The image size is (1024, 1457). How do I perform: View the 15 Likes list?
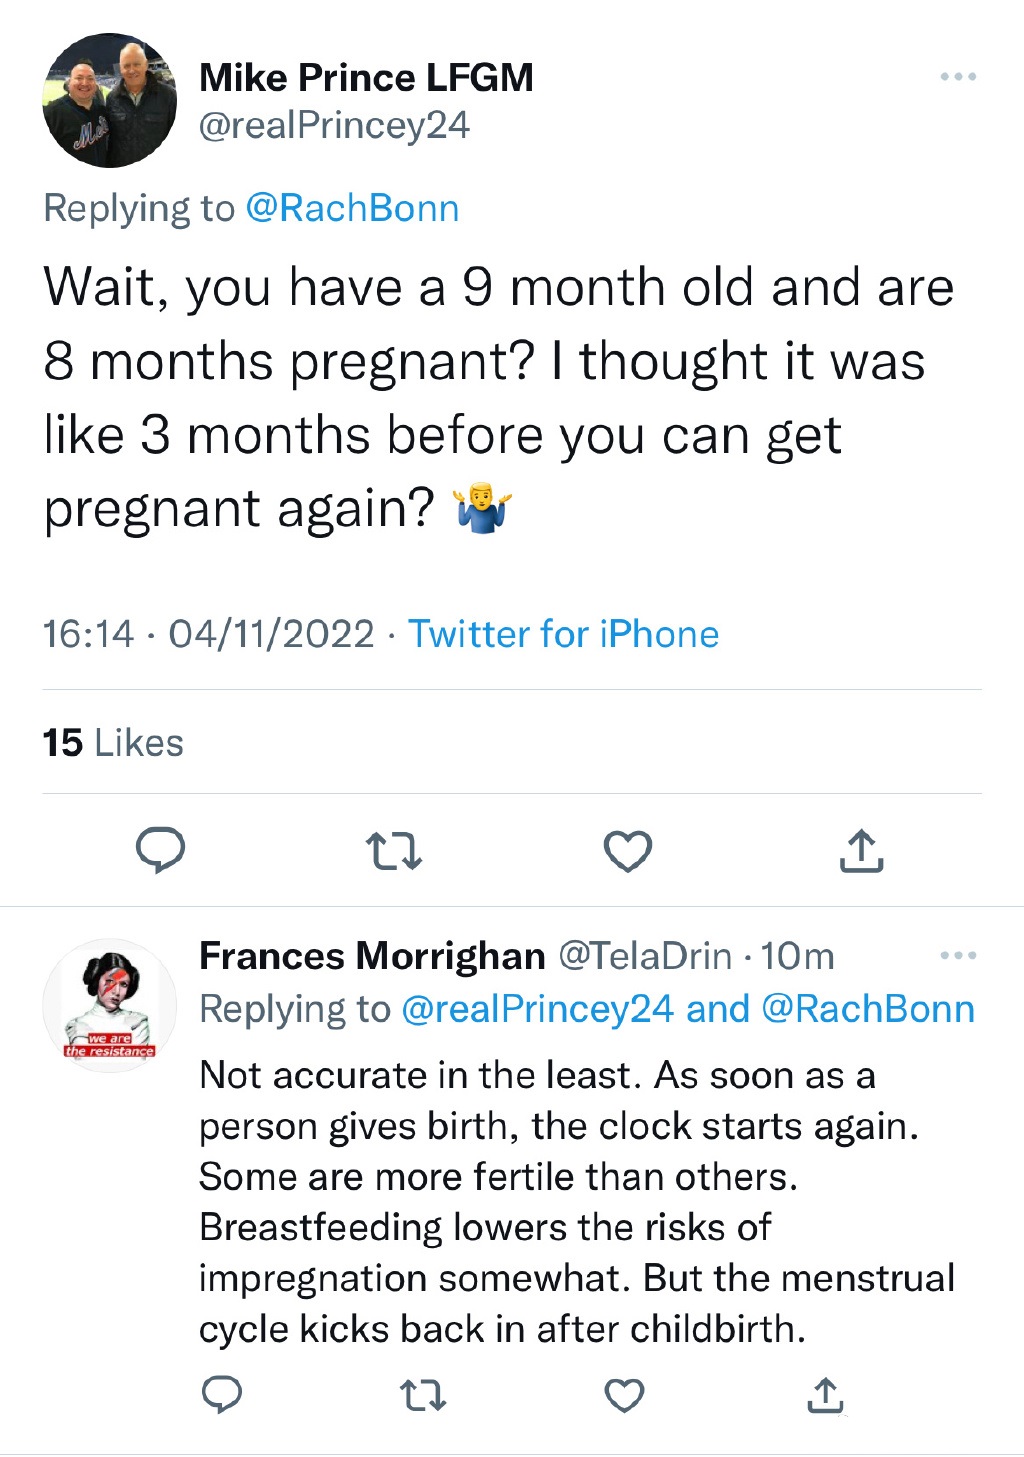(x=113, y=743)
